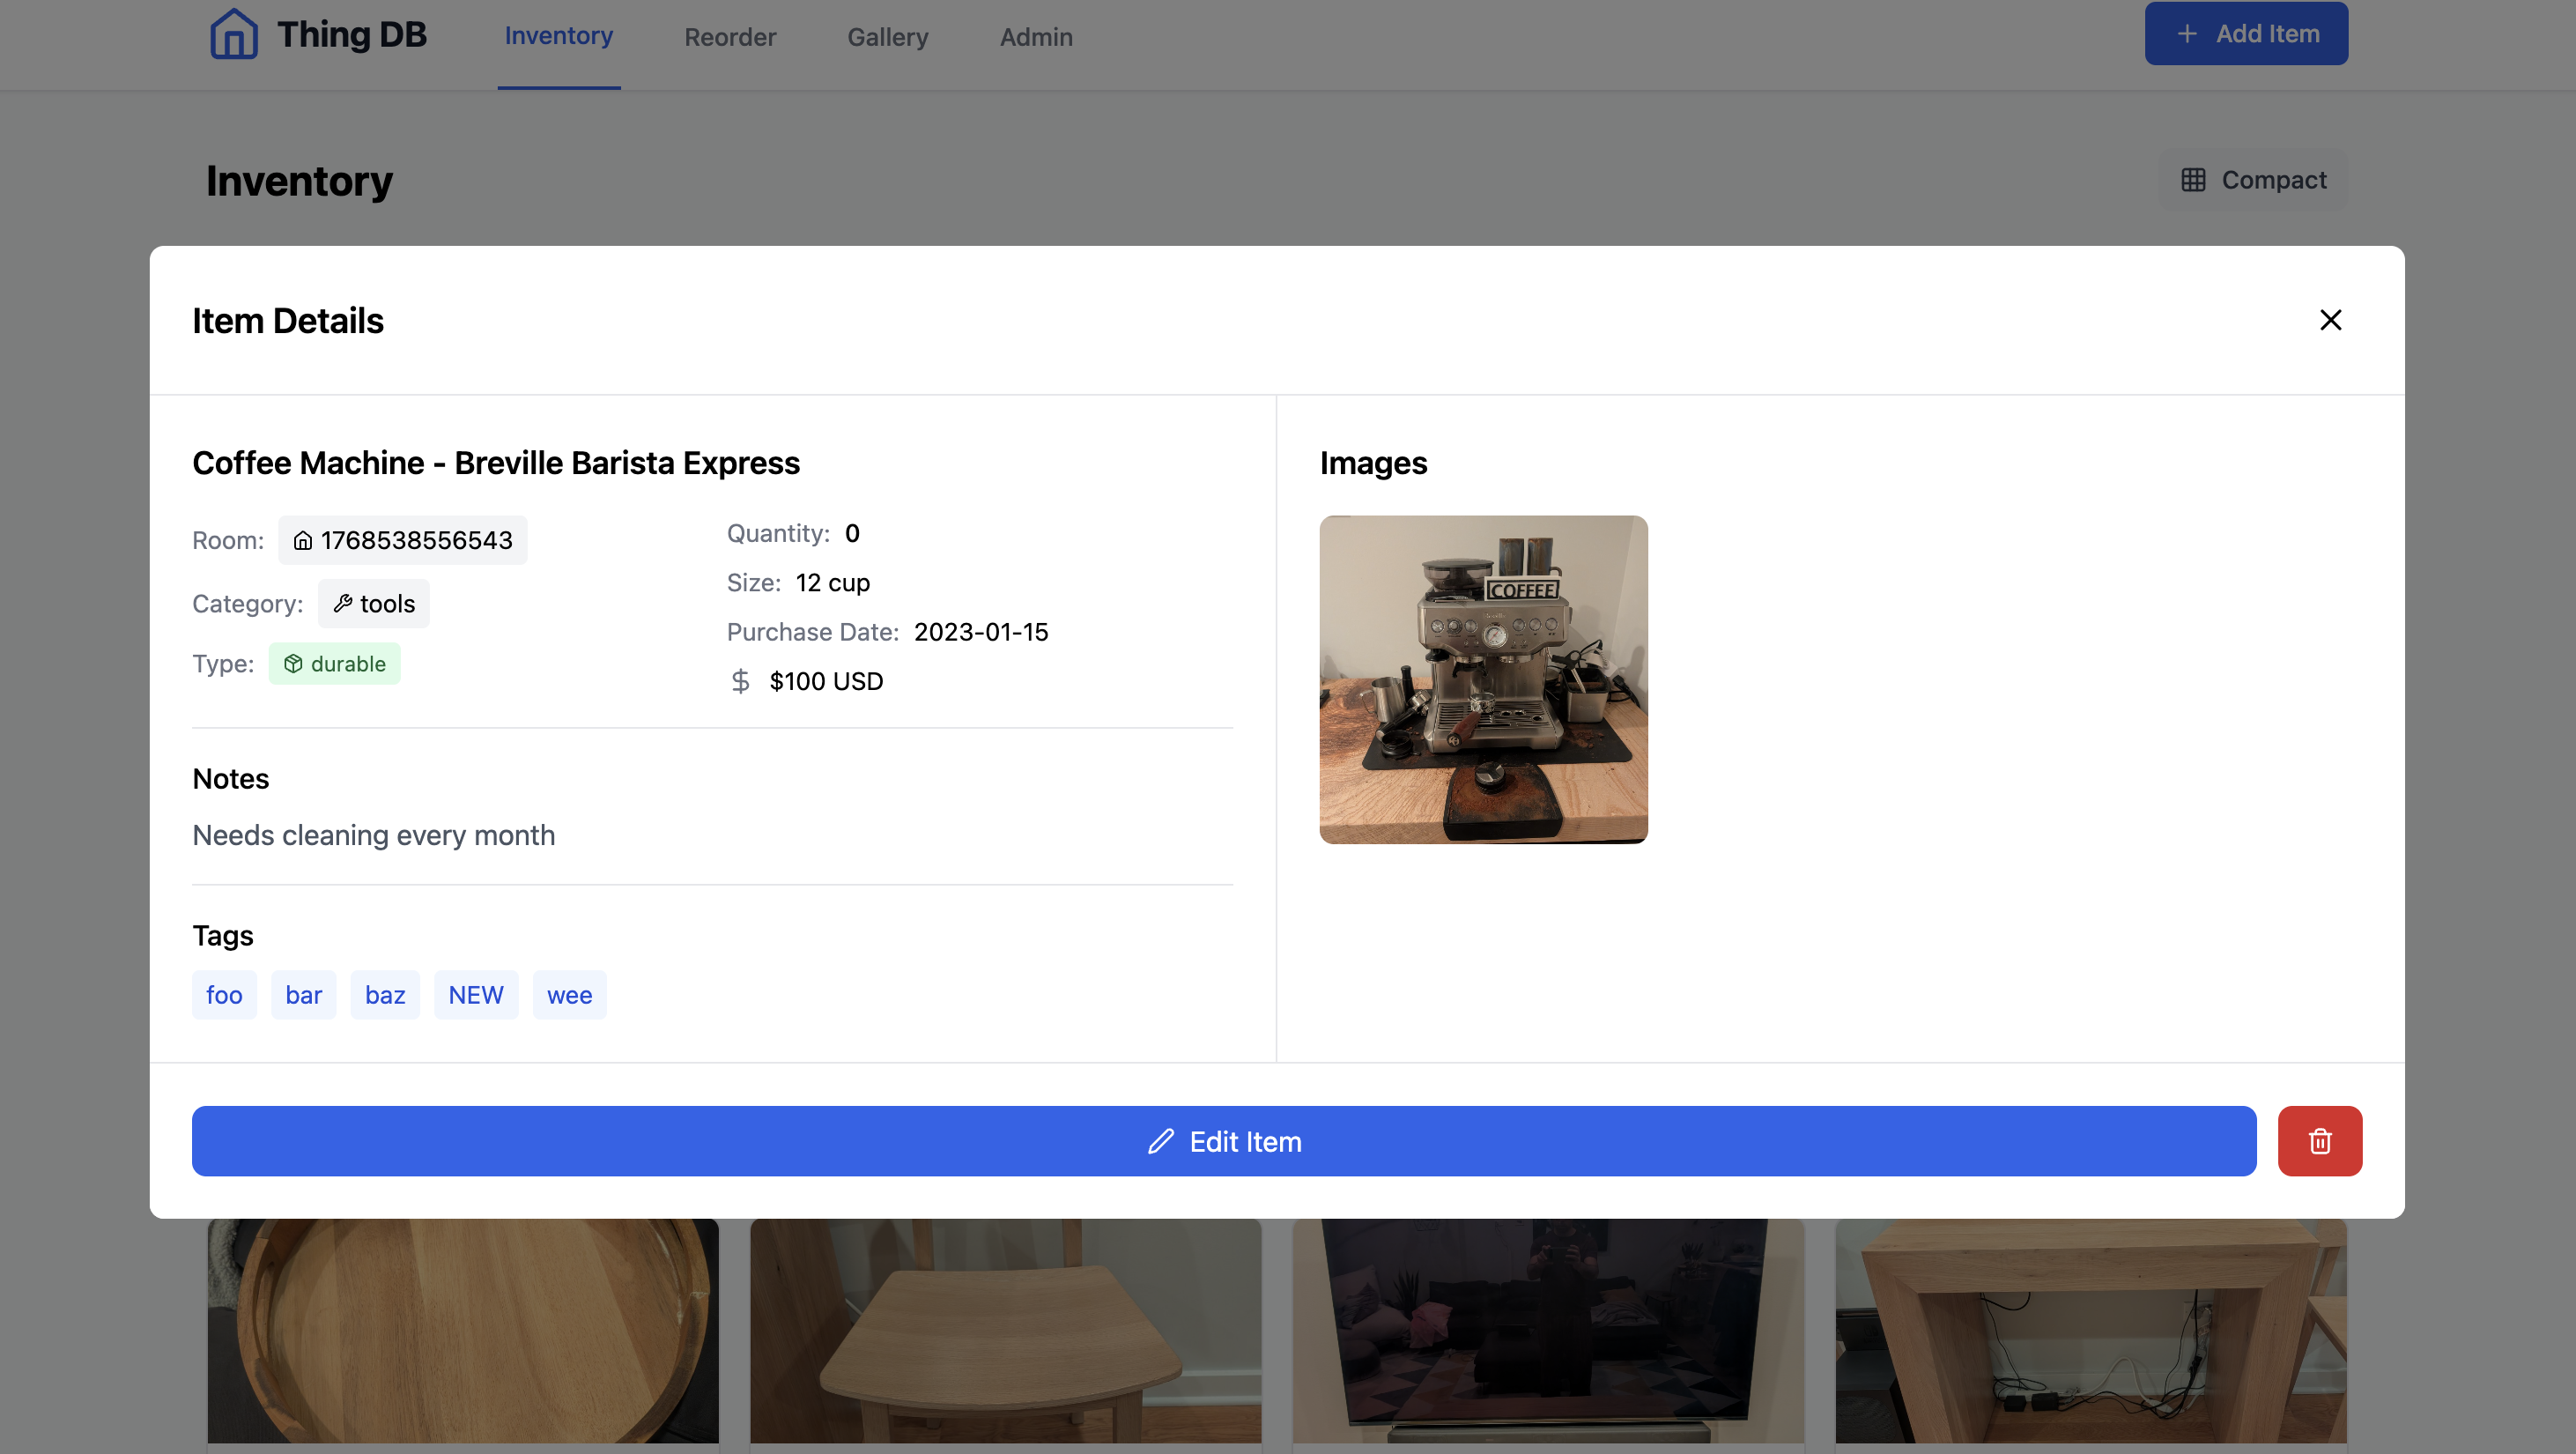Screen dimensions: 2576x1454
Task: Click the box icon in the durable badge
Action: pyautogui.click(x=293, y=664)
